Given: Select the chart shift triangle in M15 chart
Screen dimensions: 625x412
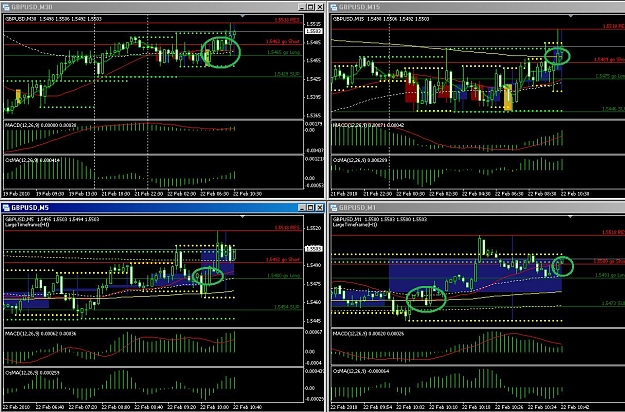Looking at the screenshot, I should point(570,16).
